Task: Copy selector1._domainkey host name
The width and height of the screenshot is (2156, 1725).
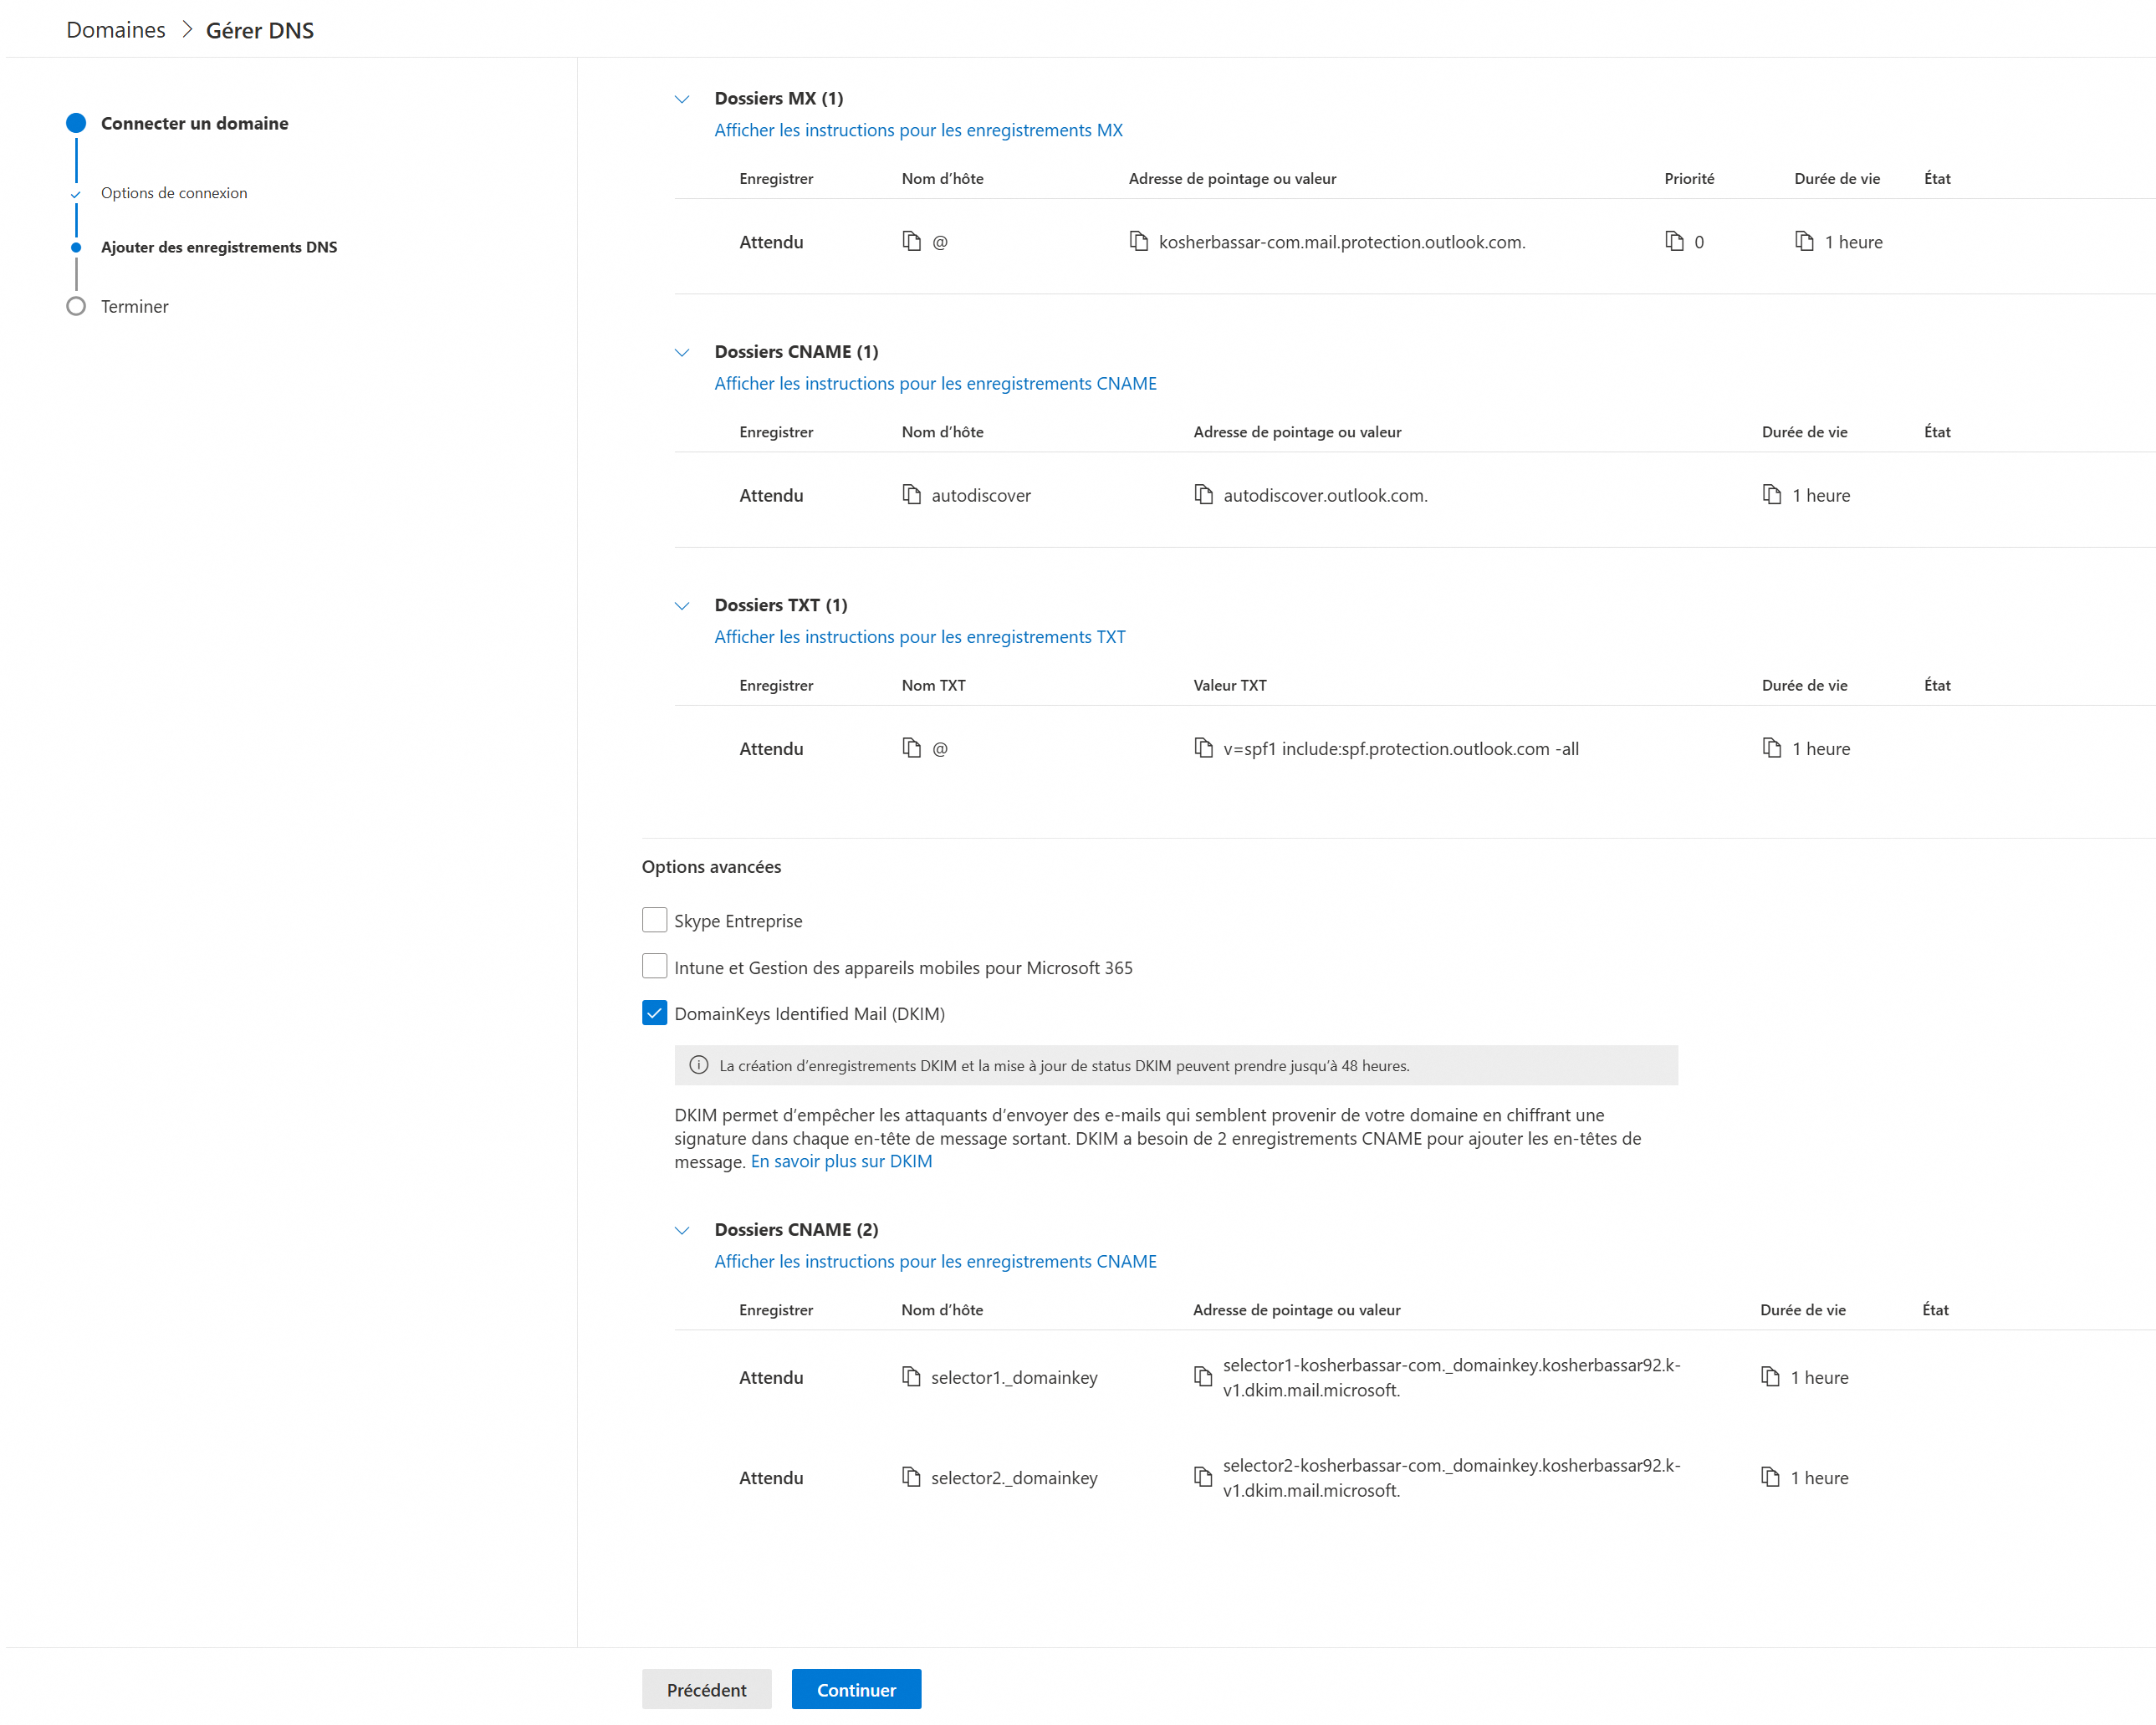Action: (x=910, y=1377)
